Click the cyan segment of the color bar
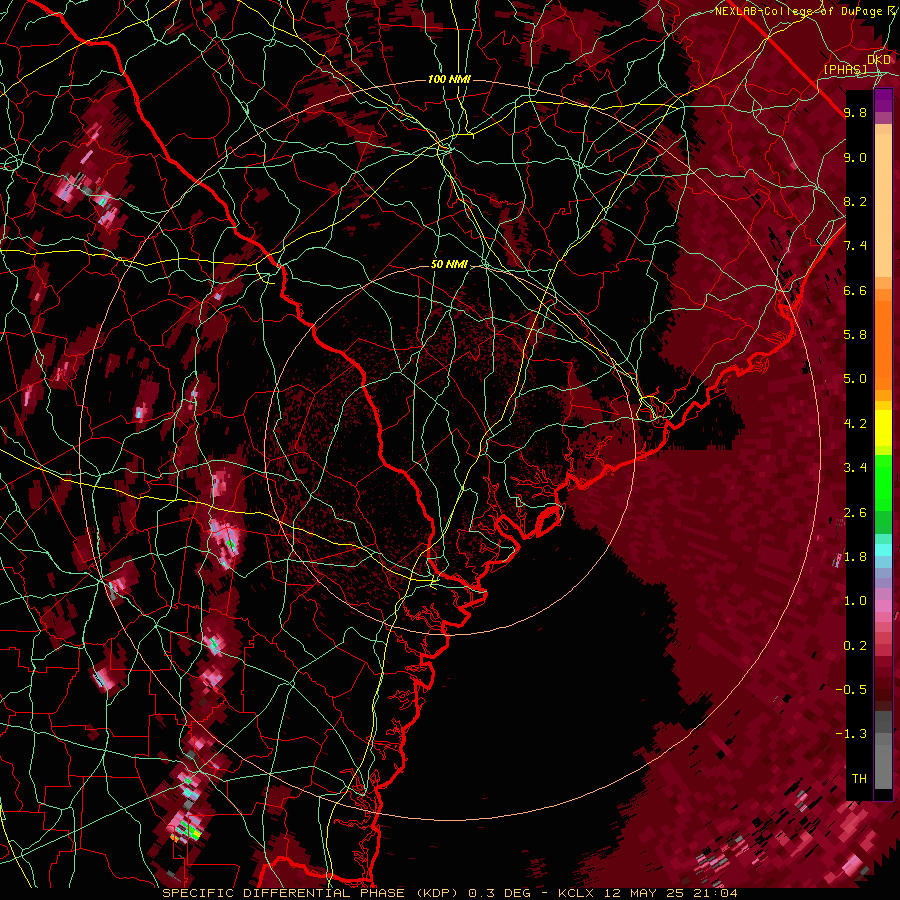This screenshot has width=900, height=900. 883,550
